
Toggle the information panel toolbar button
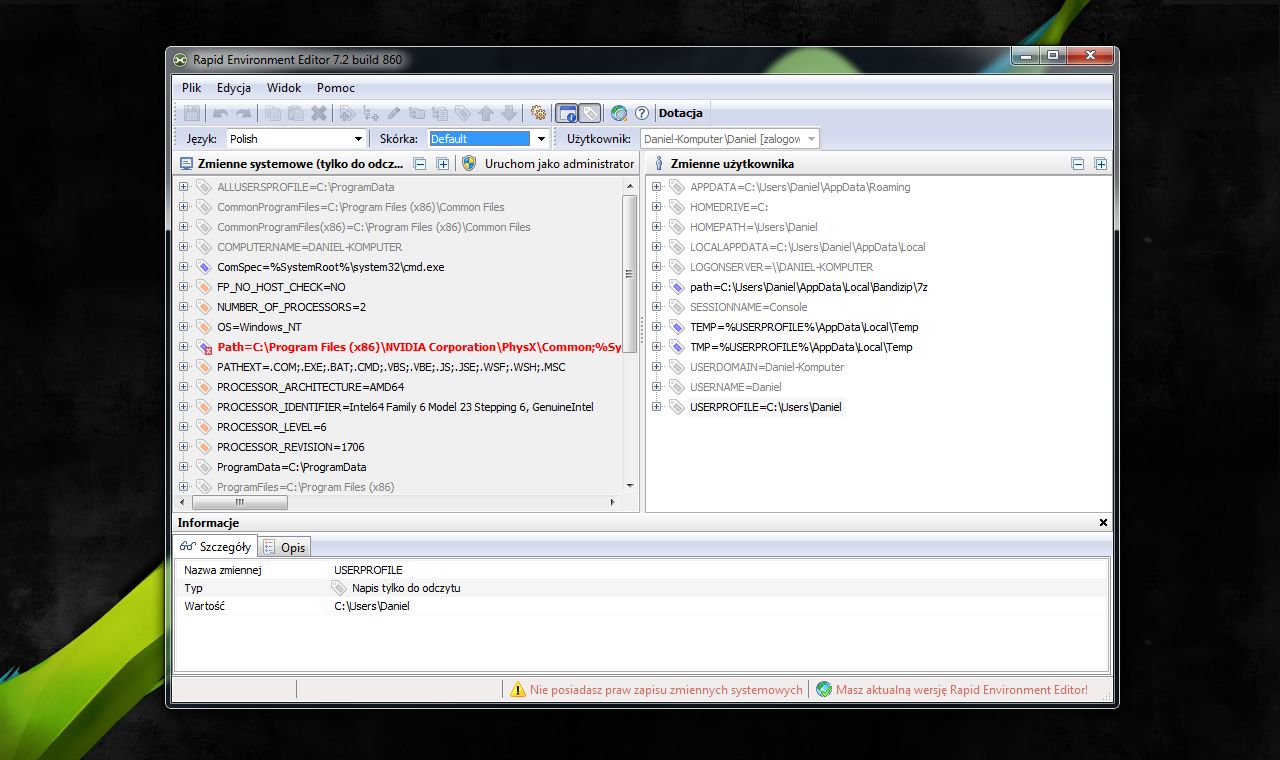coord(566,113)
